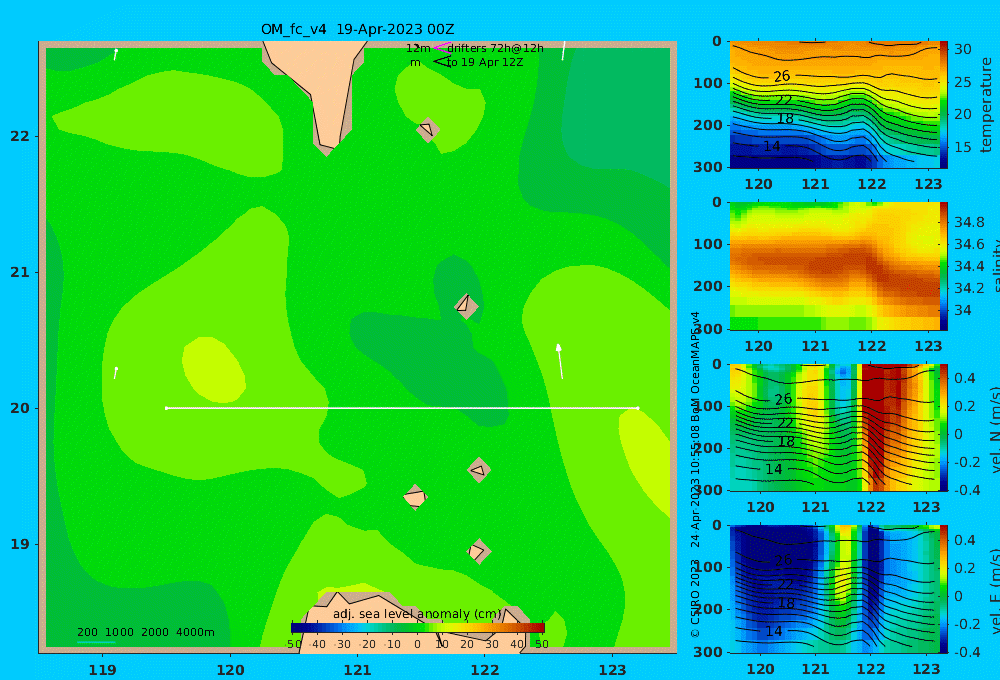This screenshot has width=1000, height=680.
Task: Click the latitude label 22 on the map axis
Action: [20, 136]
